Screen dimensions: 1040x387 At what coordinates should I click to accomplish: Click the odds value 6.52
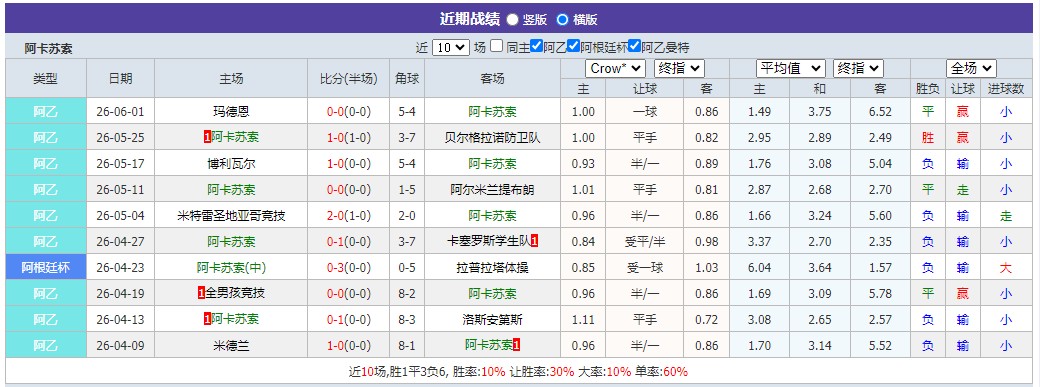pos(880,112)
